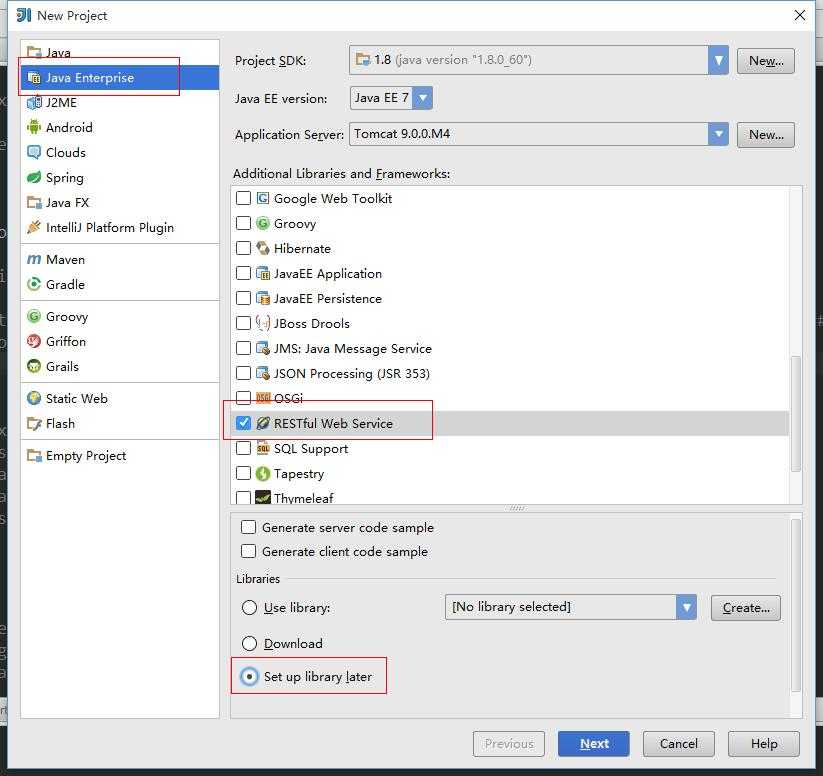Choose Maven project type
This screenshot has width=823, height=776.
(120, 259)
